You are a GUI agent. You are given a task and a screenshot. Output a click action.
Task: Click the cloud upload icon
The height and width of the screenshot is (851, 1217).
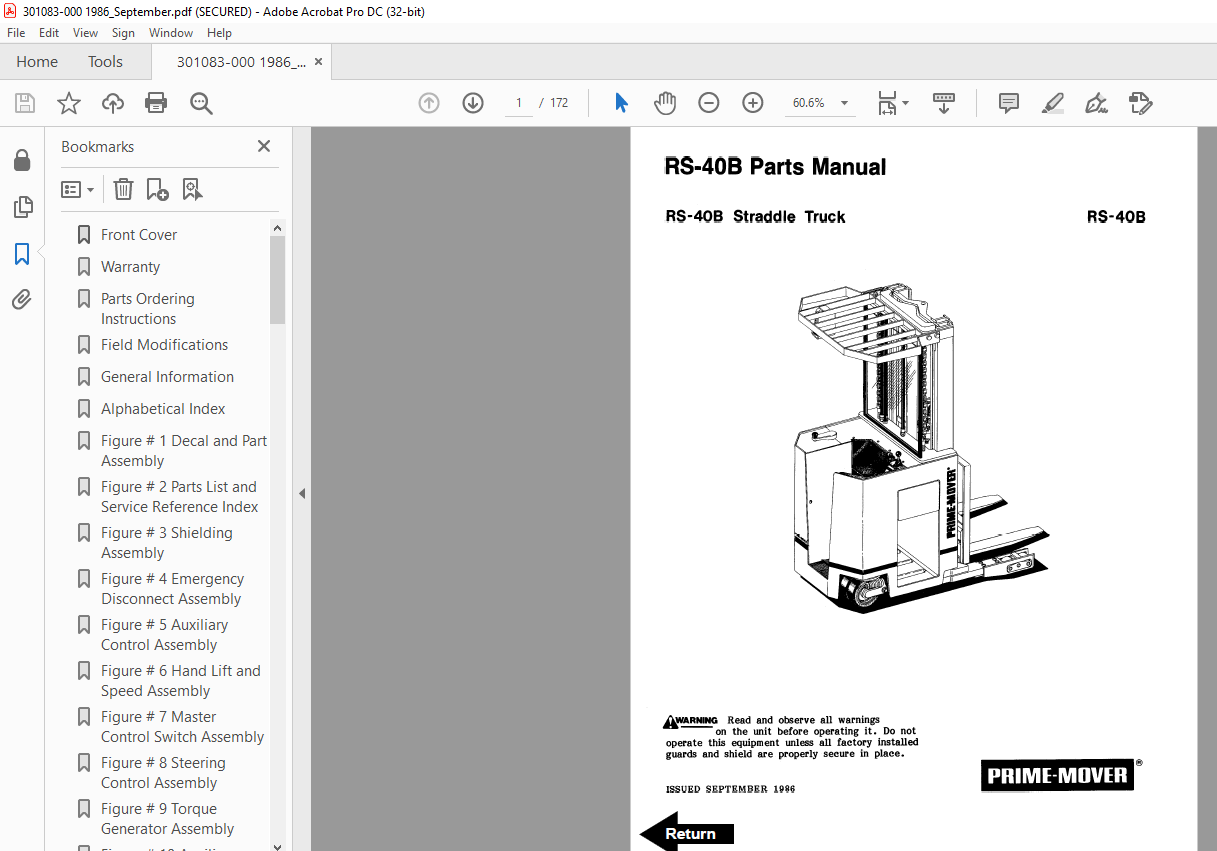pos(113,103)
